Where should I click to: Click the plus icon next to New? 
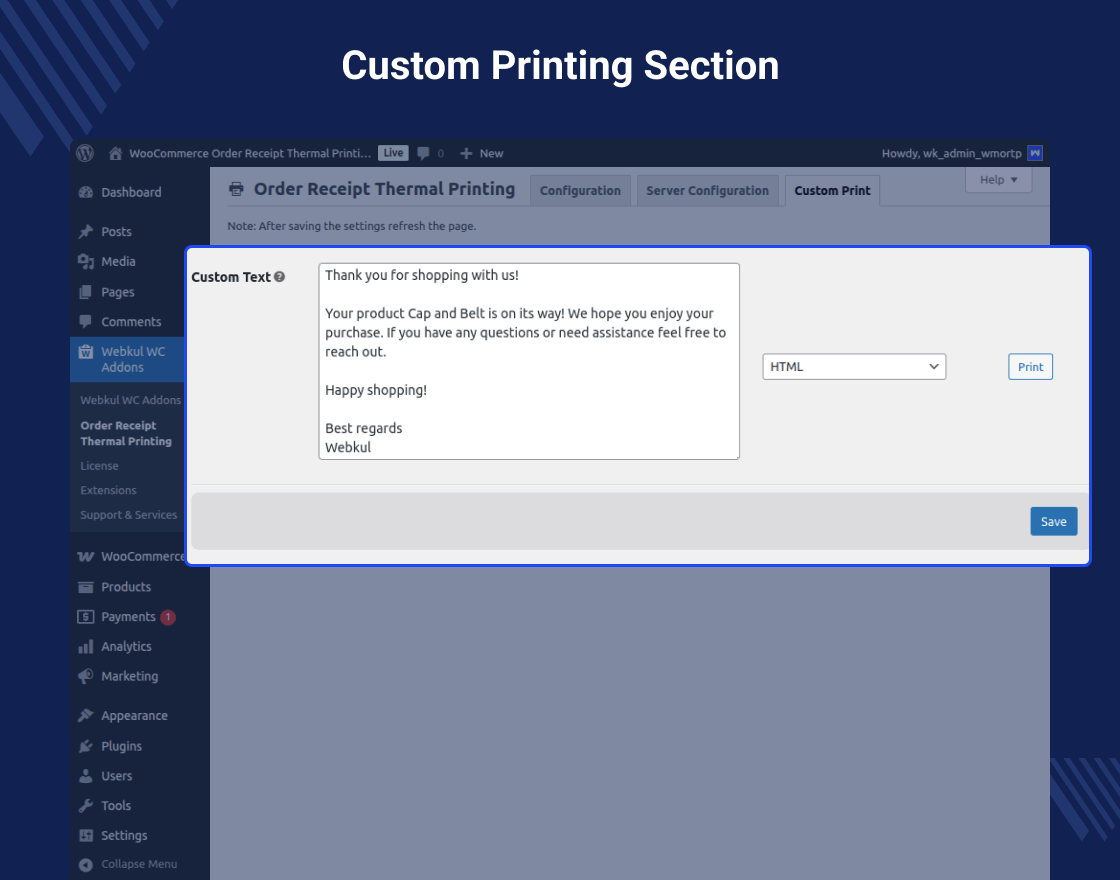click(x=466, y=153)
